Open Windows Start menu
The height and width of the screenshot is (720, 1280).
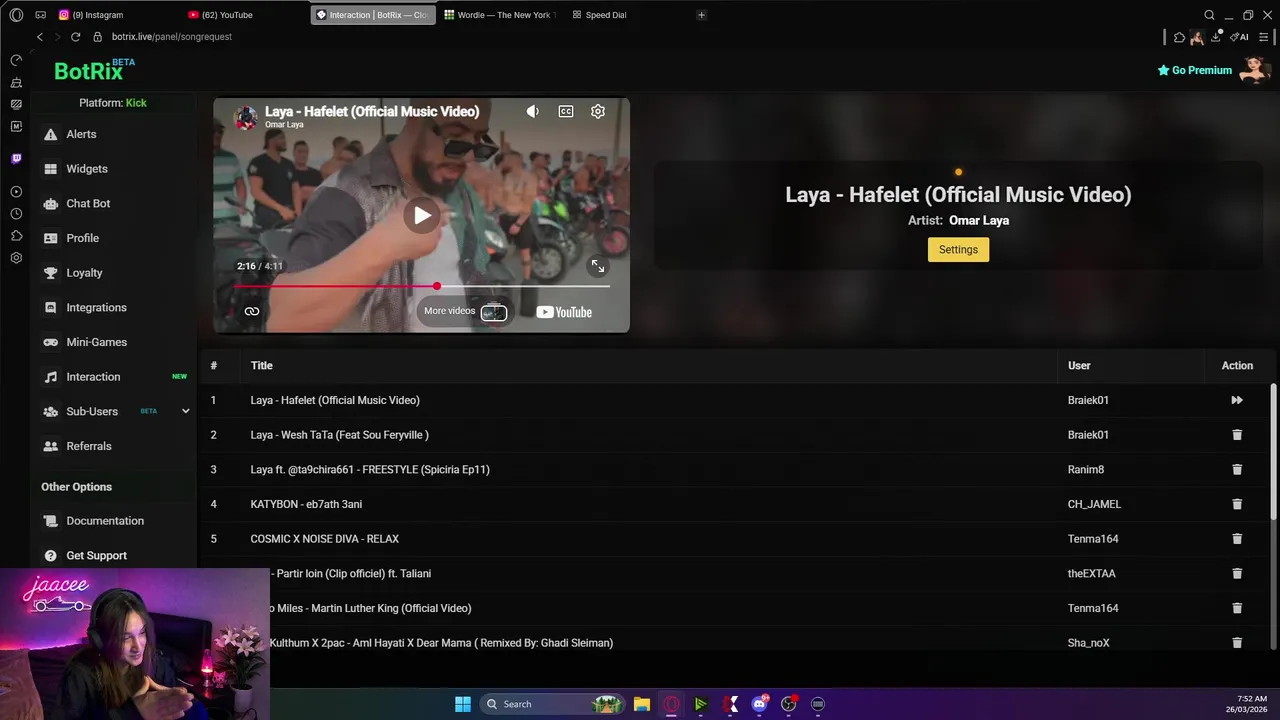tap(463, 704)
